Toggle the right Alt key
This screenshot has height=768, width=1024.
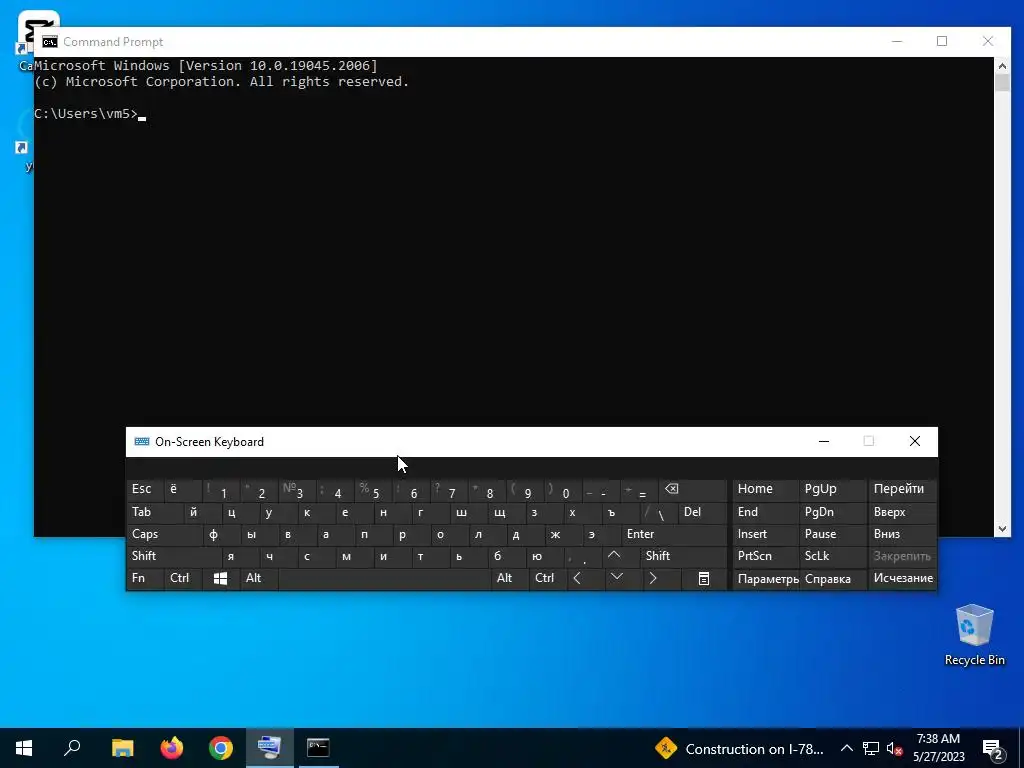point(509,579)
